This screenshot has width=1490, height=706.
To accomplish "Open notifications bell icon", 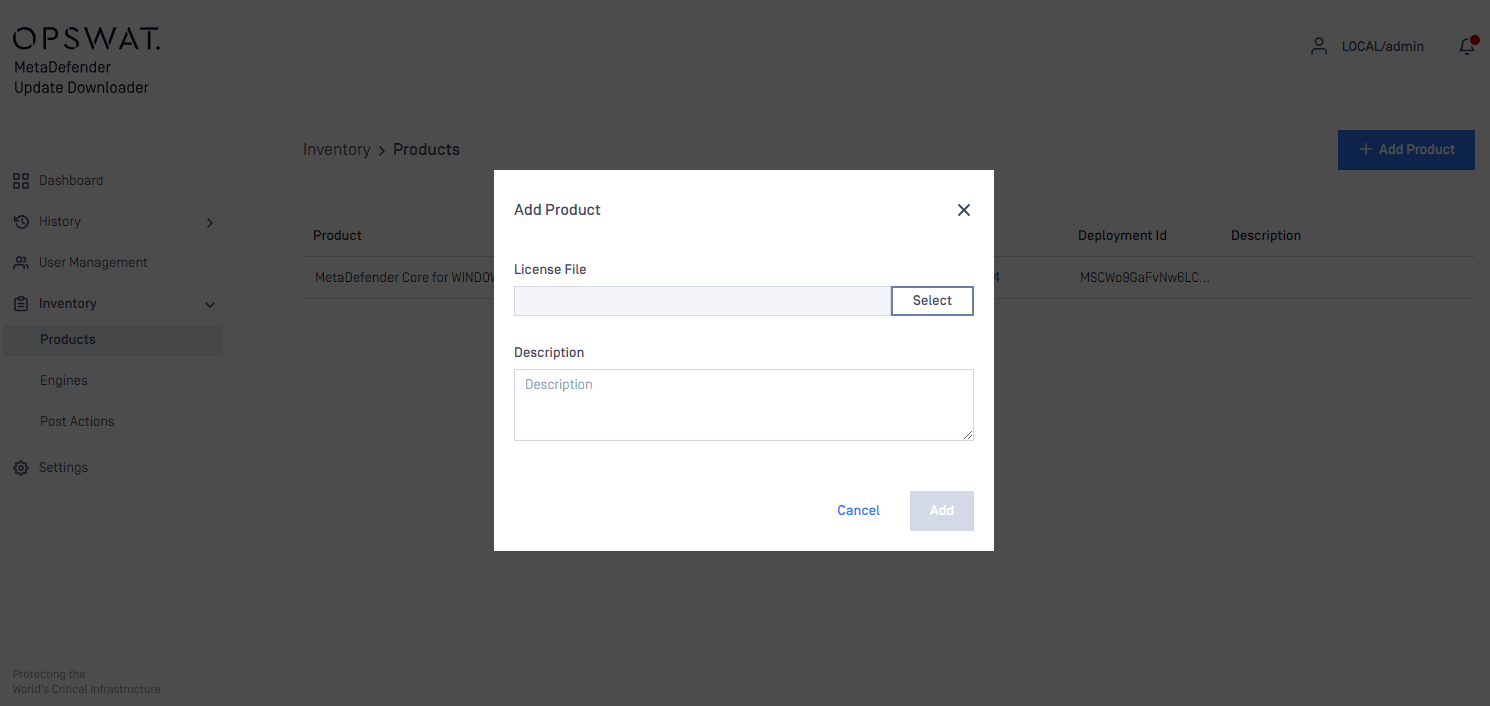I will pyautogui.click(x=1467, y=46).
